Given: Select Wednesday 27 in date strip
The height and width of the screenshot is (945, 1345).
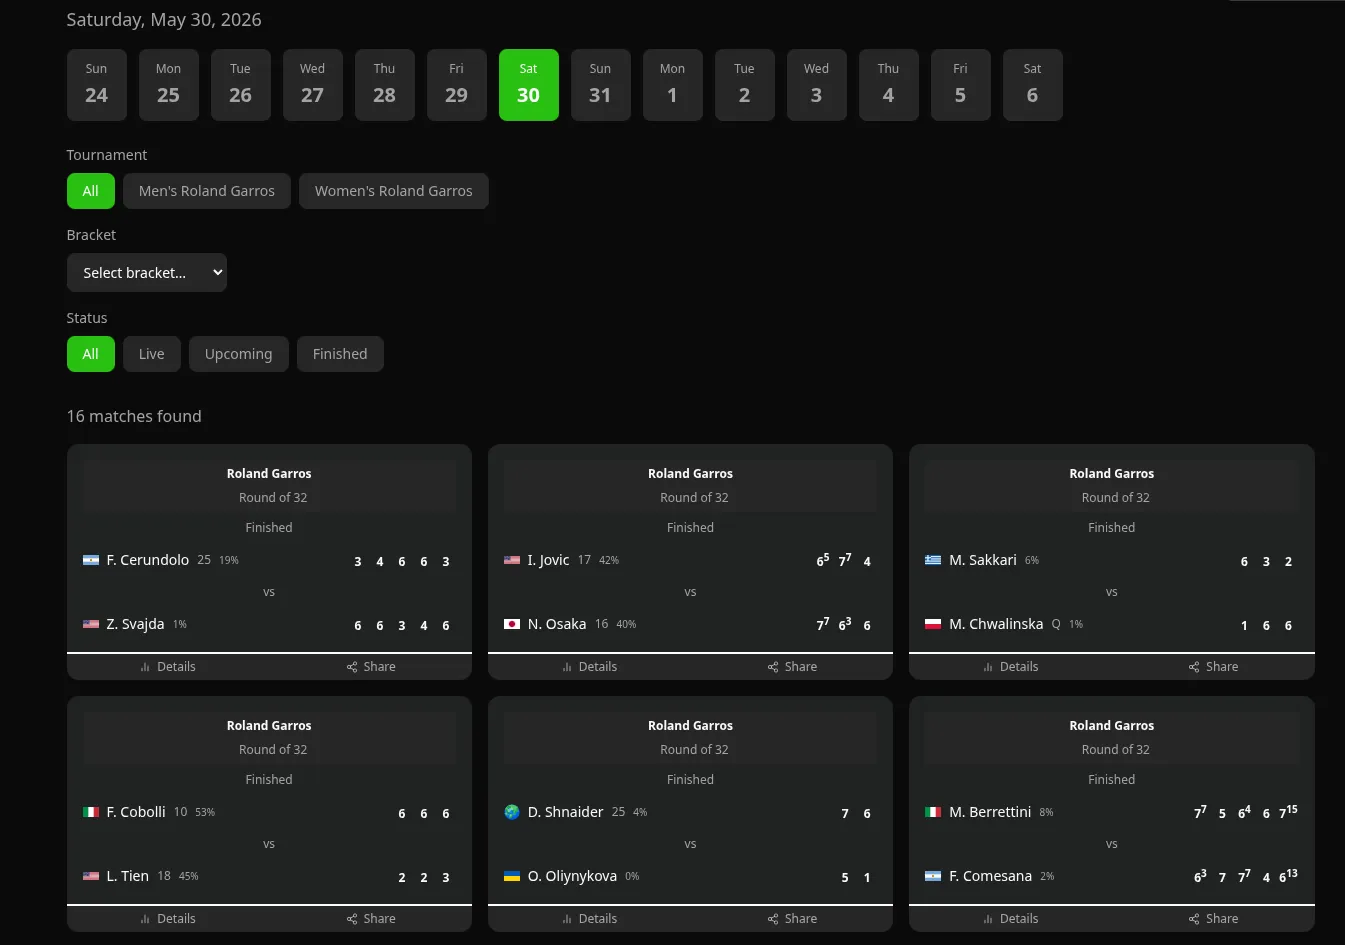Looking at the screenshot, I should pos(313,85).
